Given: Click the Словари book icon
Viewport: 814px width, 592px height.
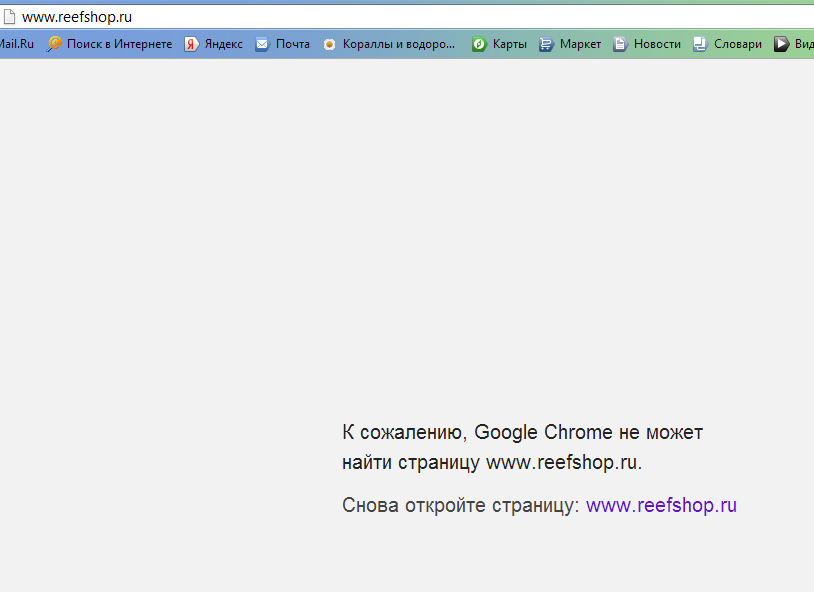Looking at the screenshot, I should (700, 44).
